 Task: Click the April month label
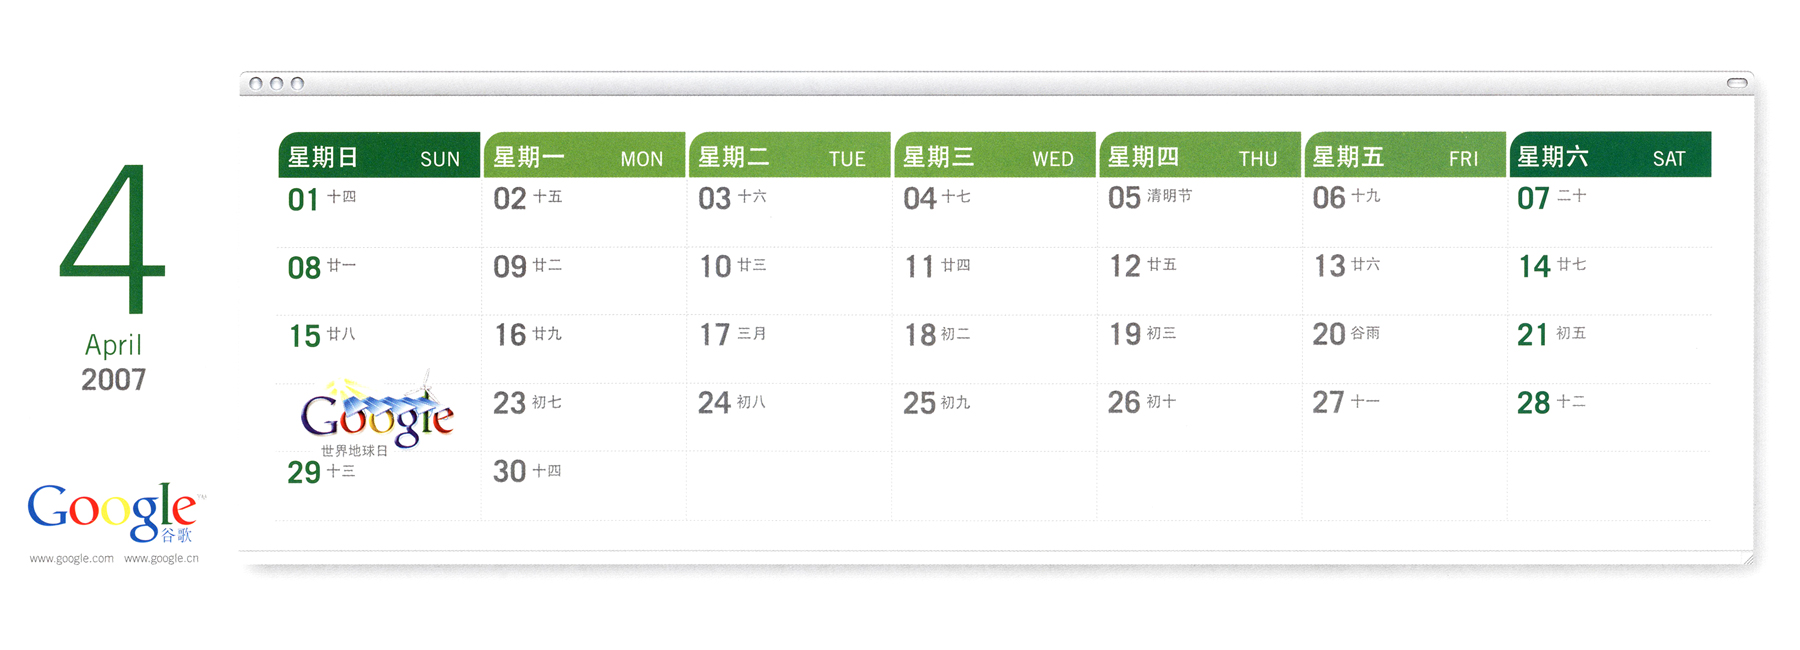coord(113,346)
